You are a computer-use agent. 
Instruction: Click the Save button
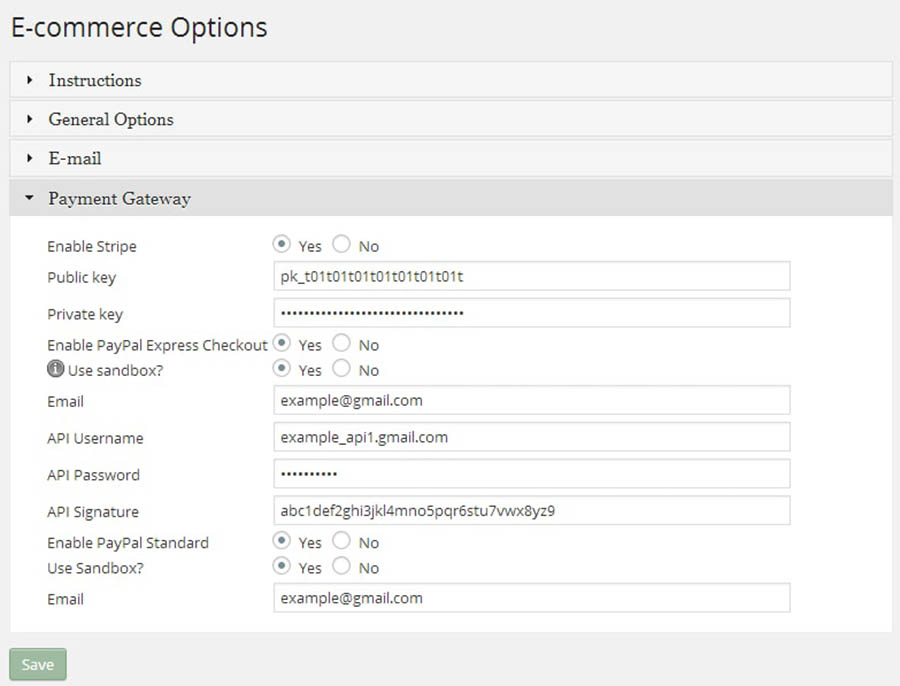38,665
